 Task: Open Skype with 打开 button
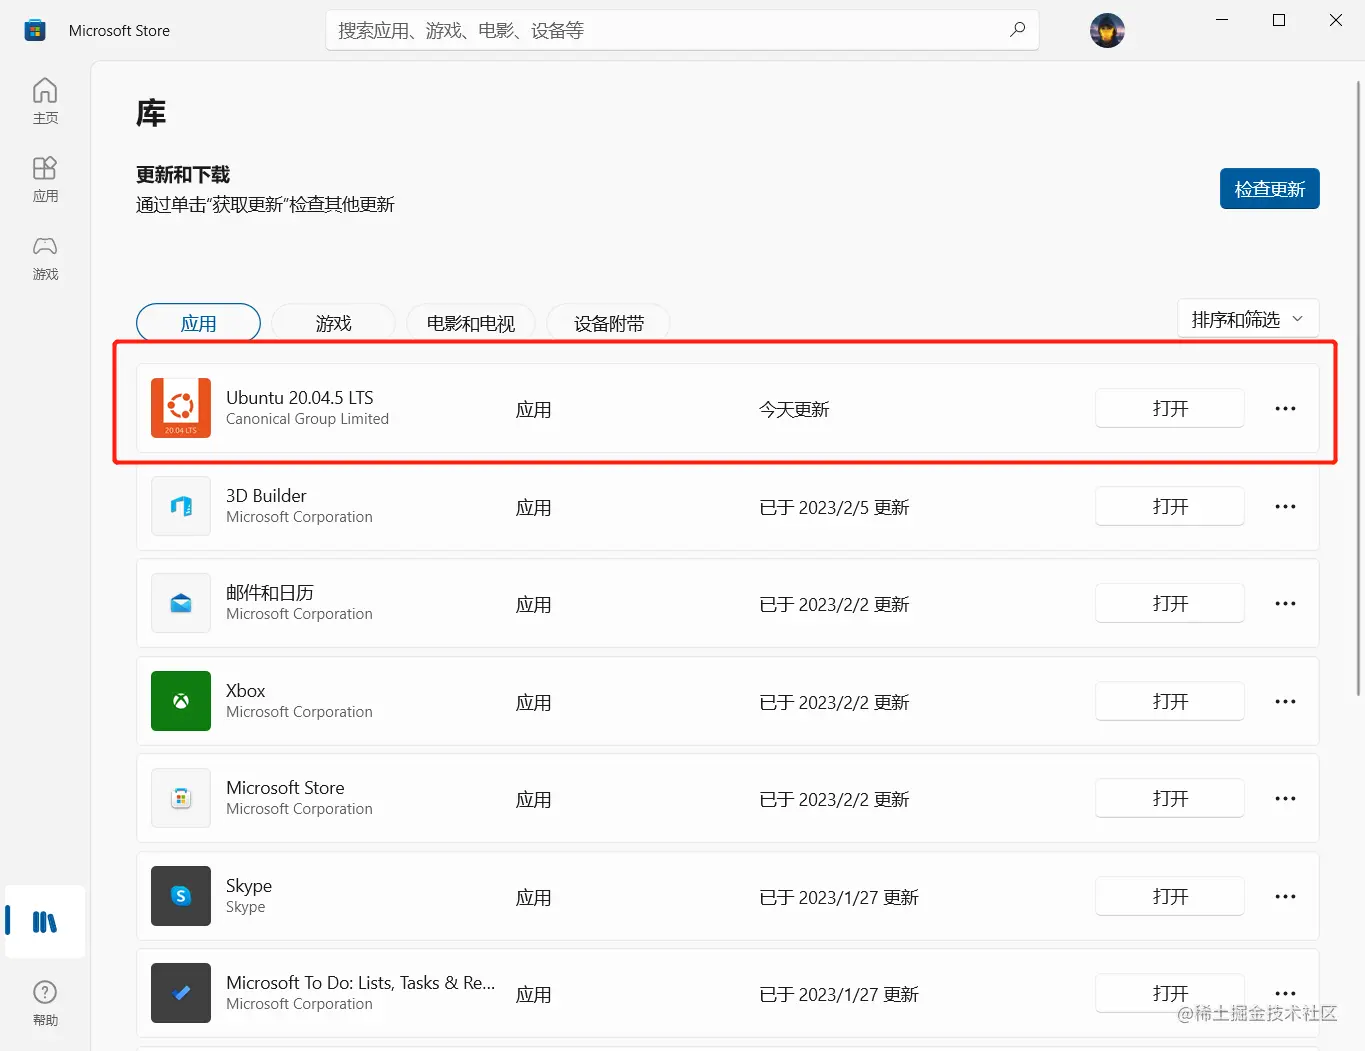tap(1170, 896)
